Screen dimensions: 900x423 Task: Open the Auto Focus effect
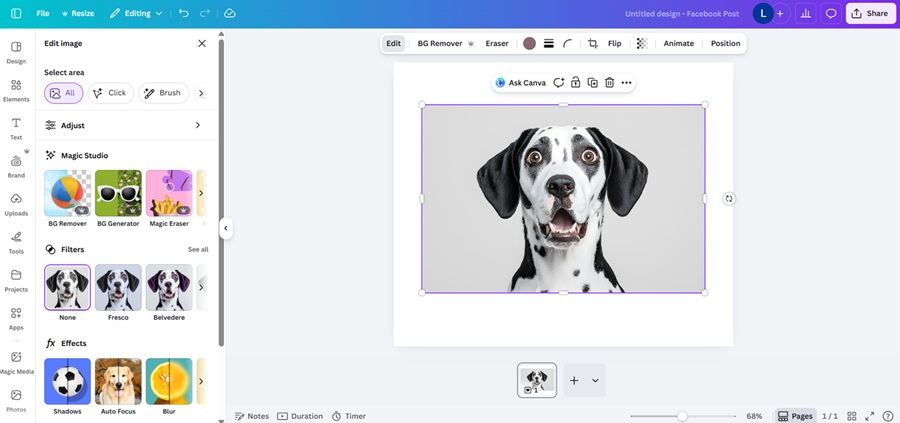point(118,381)
